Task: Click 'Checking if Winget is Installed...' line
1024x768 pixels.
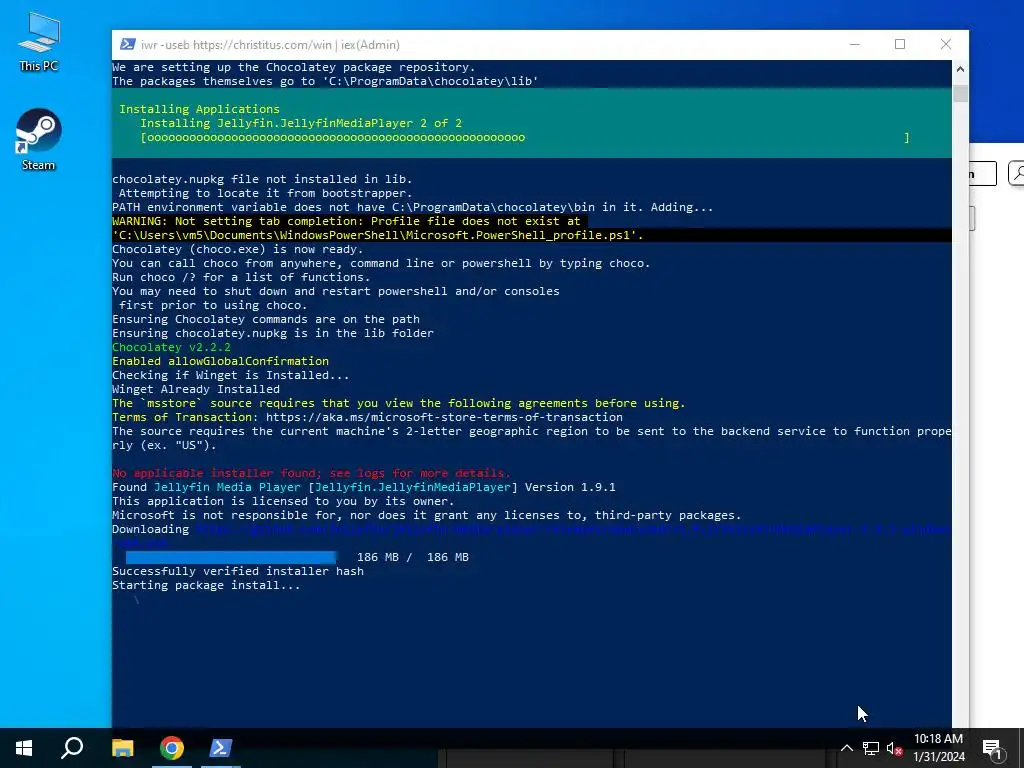Action: 231,376
